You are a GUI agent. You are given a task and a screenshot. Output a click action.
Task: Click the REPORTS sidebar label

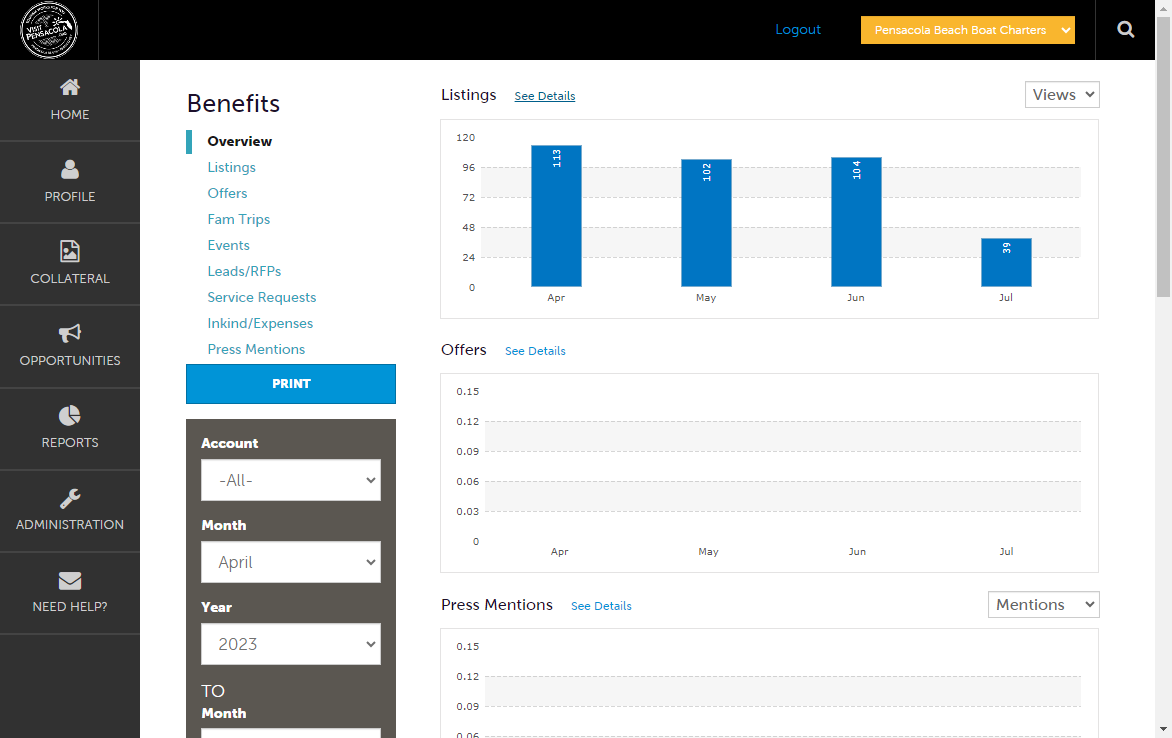[70, 443]
